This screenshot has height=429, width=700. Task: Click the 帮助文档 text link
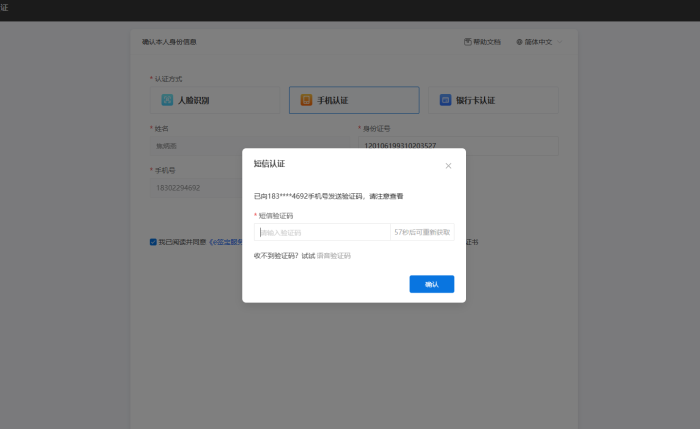487,42
